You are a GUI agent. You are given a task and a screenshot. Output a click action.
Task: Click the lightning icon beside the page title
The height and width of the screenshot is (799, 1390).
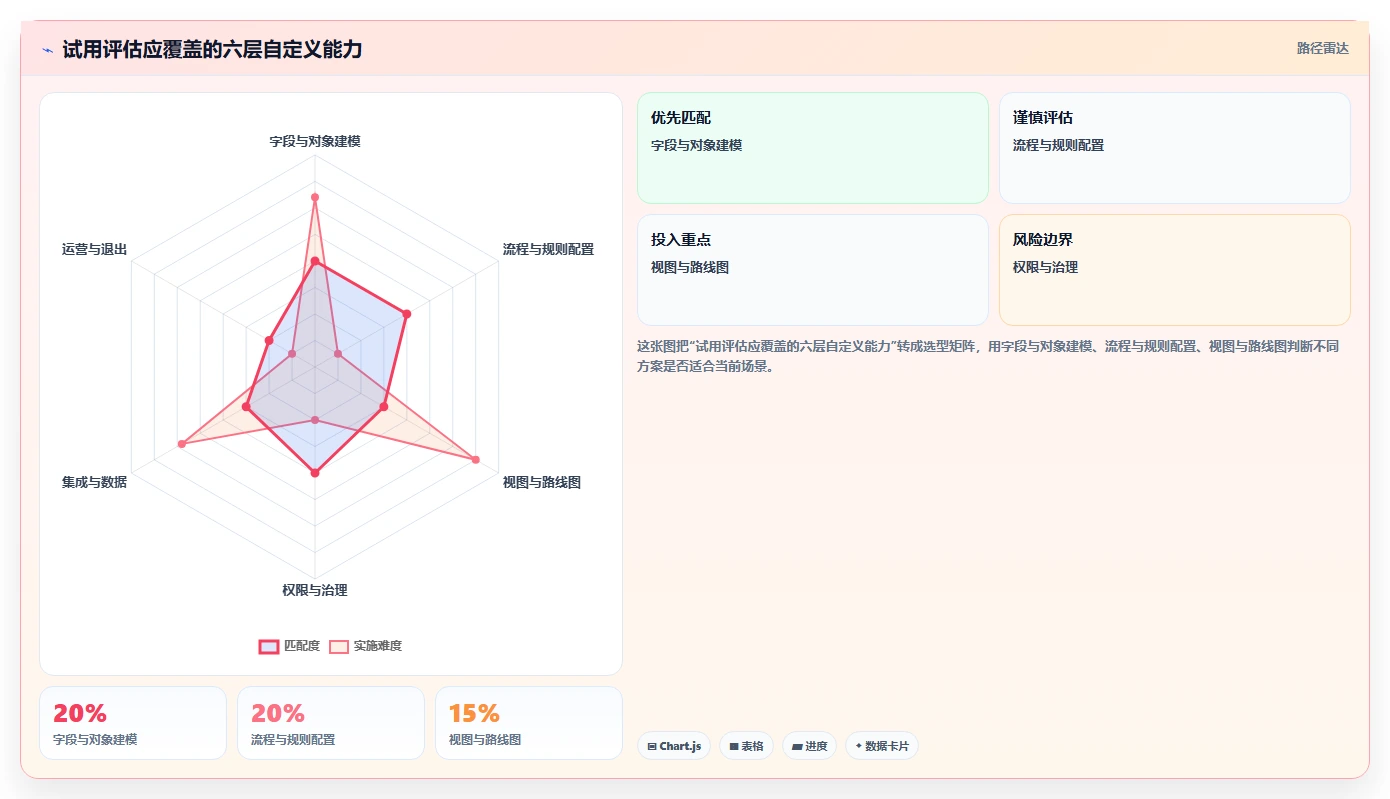[47, 50]
